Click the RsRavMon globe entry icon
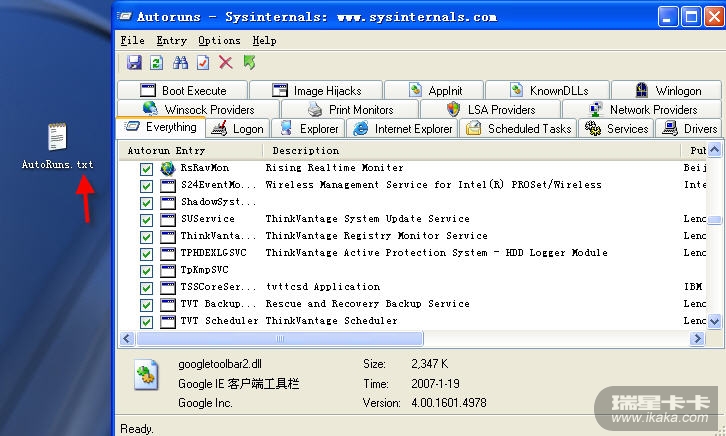Viewport: 726px width, 436px height. pos(168,168)
